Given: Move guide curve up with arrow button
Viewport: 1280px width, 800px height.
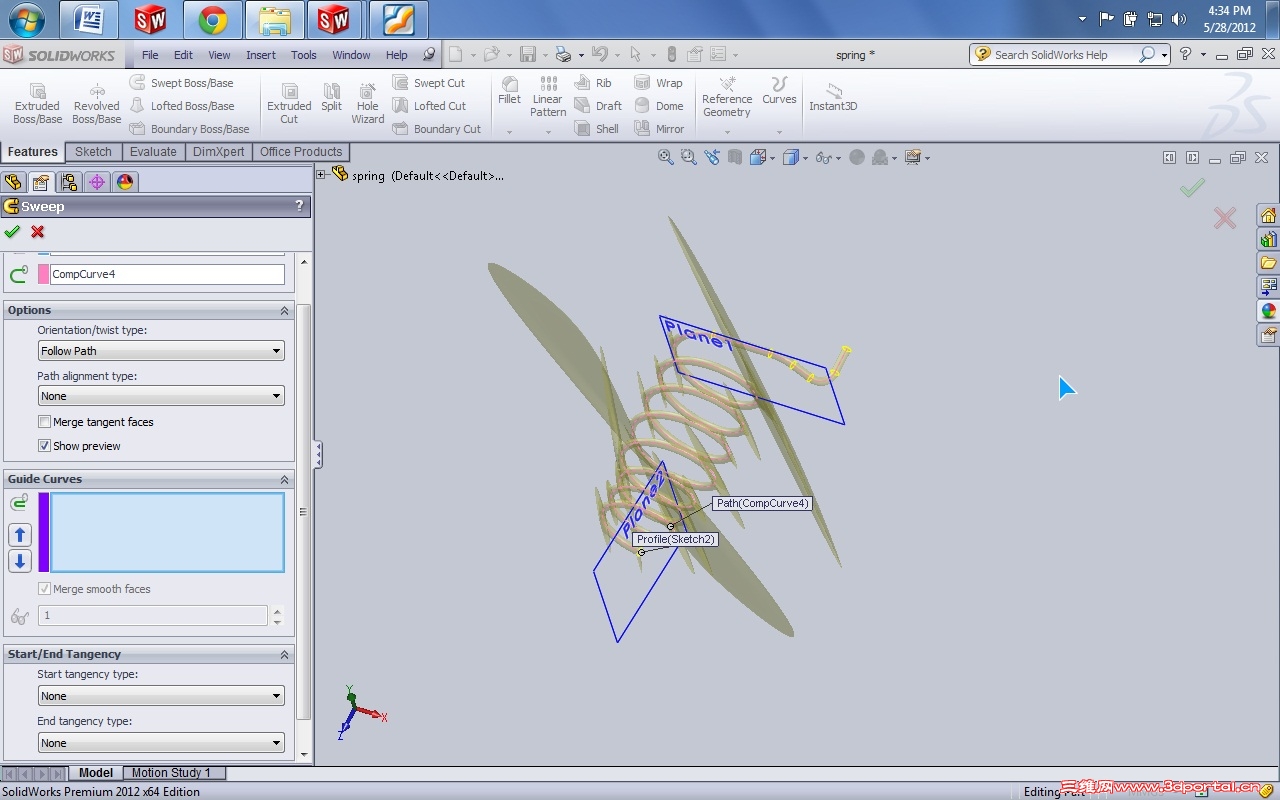Looking at the screenshot, I should point(20,534).
